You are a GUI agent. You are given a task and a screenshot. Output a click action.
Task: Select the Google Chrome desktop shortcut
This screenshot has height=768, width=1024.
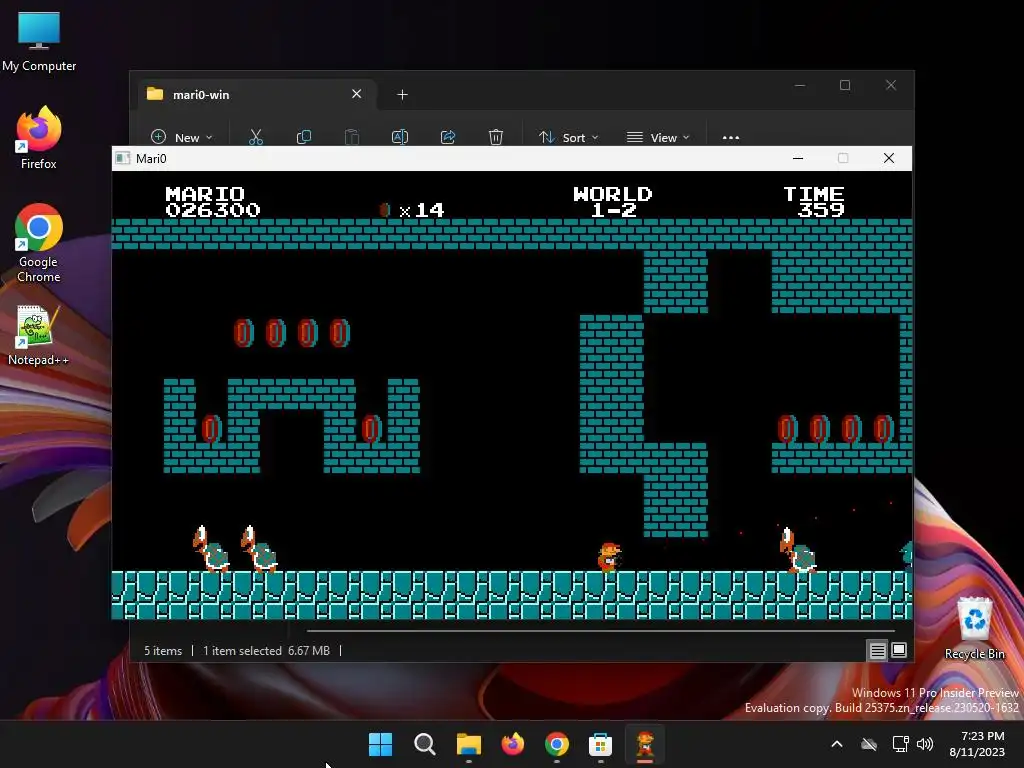tap(39, 244)
